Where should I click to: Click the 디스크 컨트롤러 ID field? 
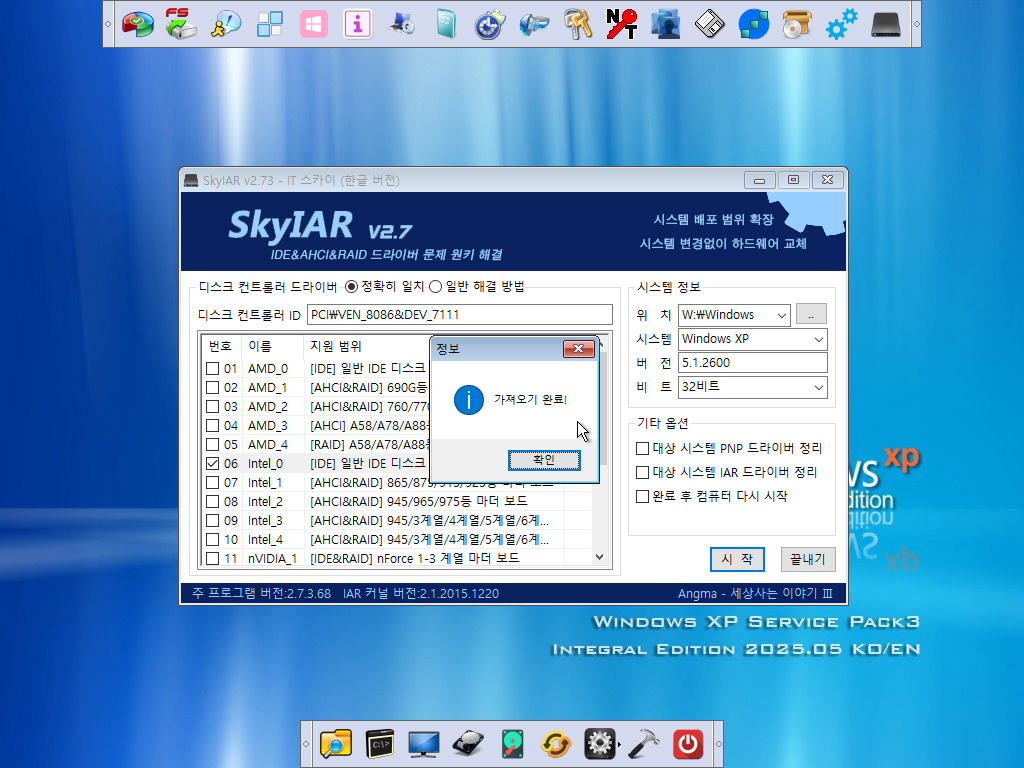460,314
